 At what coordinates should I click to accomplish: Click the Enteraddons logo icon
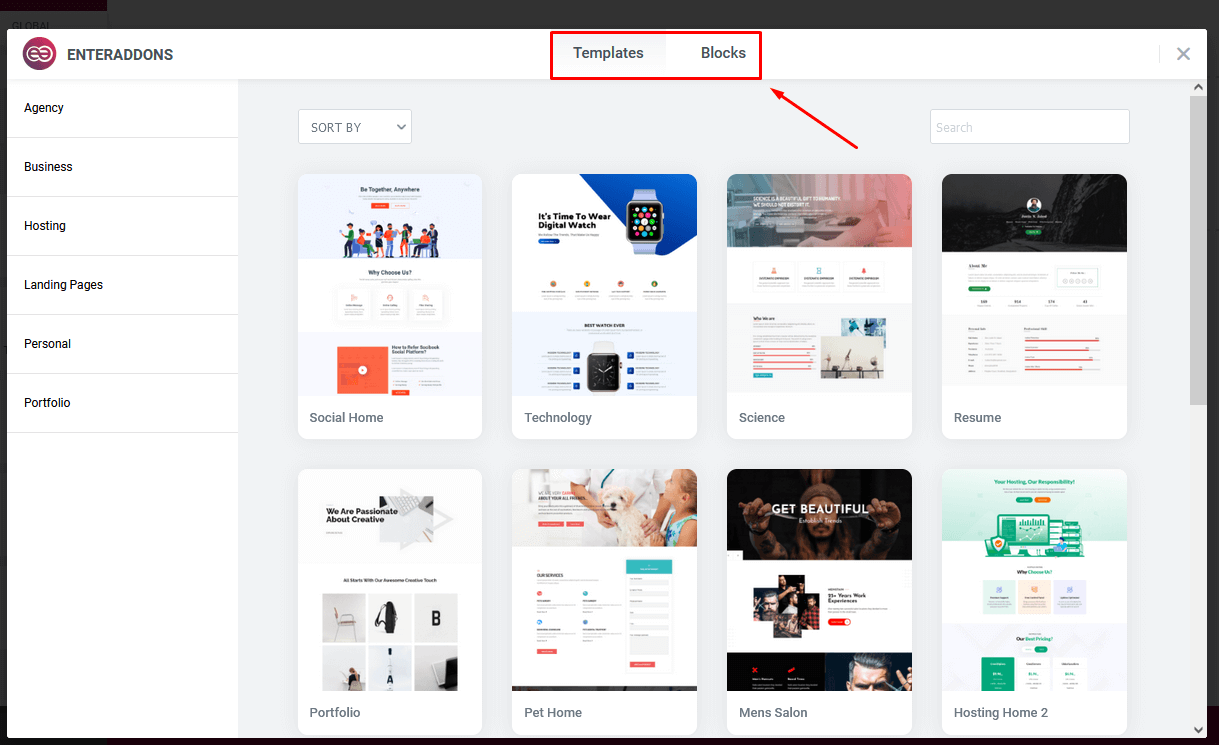[39, 54]
